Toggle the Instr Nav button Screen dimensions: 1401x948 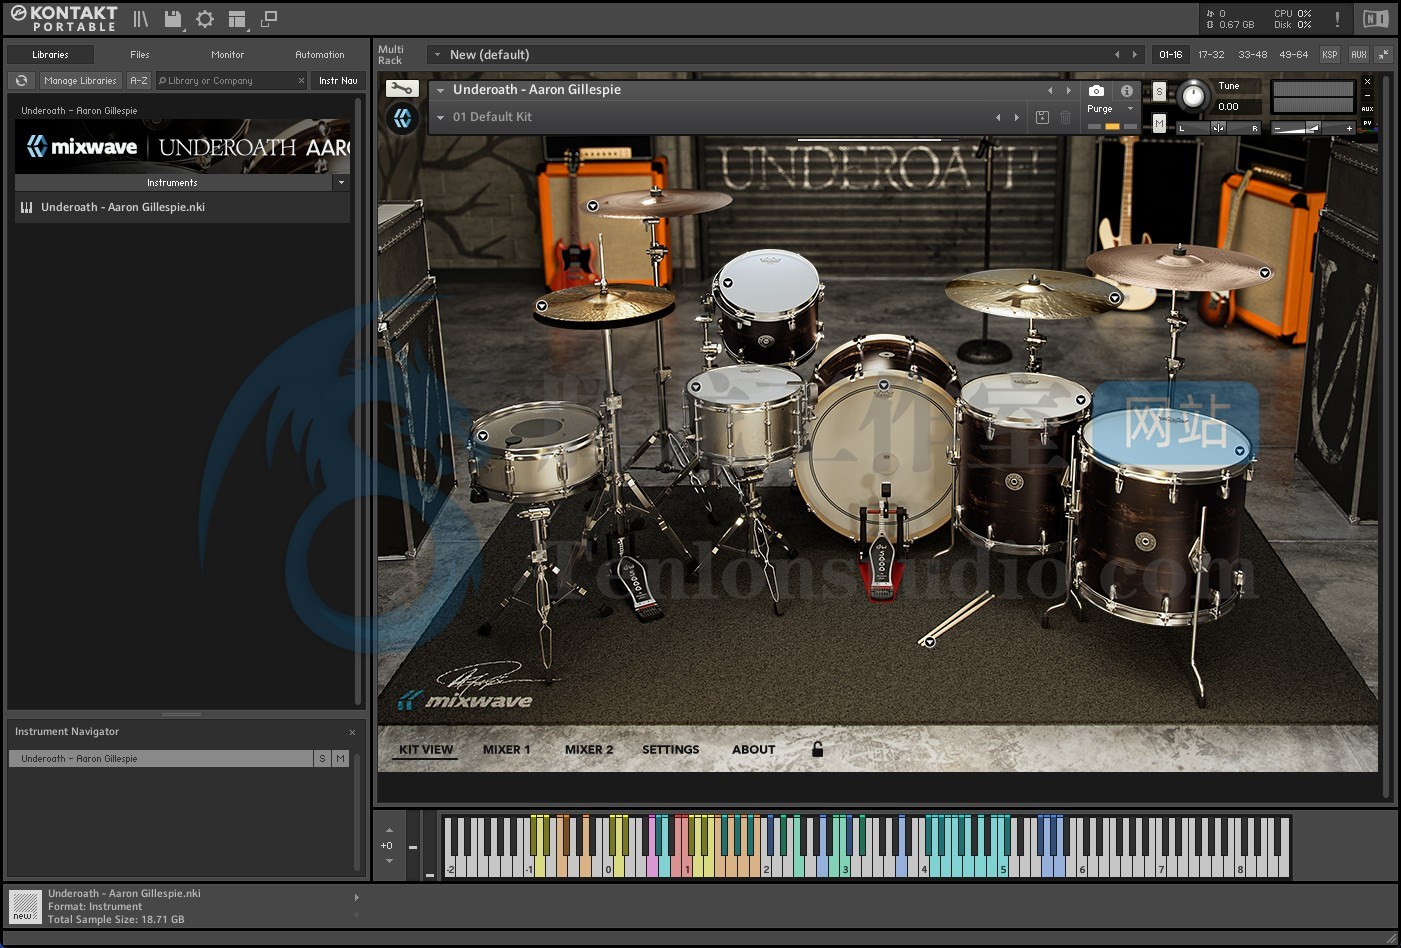pyautogui.click(x=338, y=81)
